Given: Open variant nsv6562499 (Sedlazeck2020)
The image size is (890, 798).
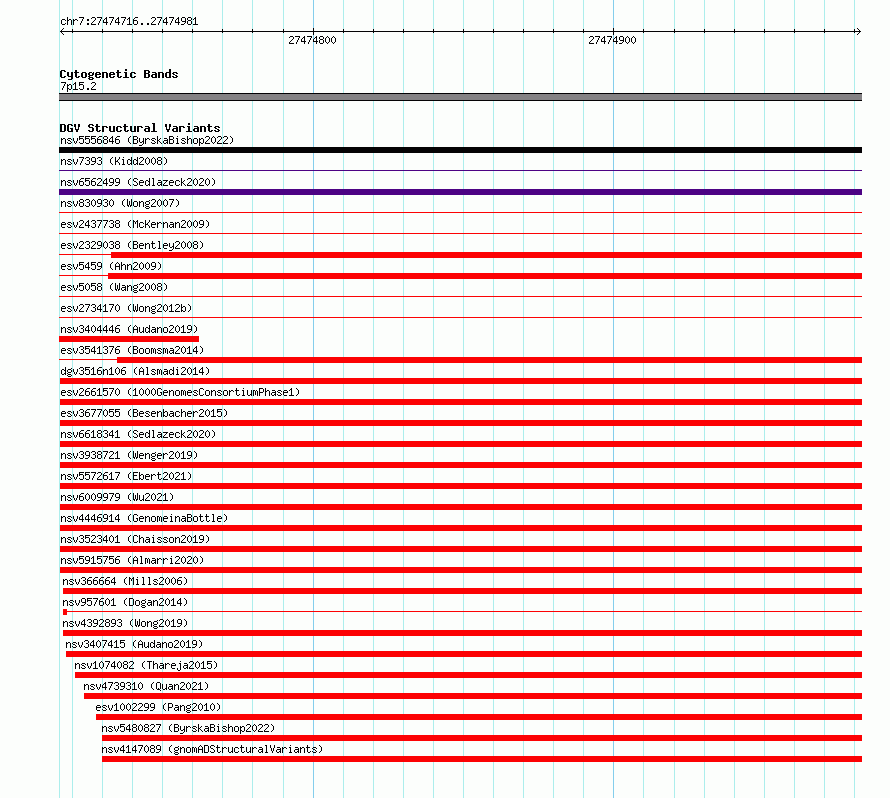Looking at the screenshot, I should [x=138, y=182].
